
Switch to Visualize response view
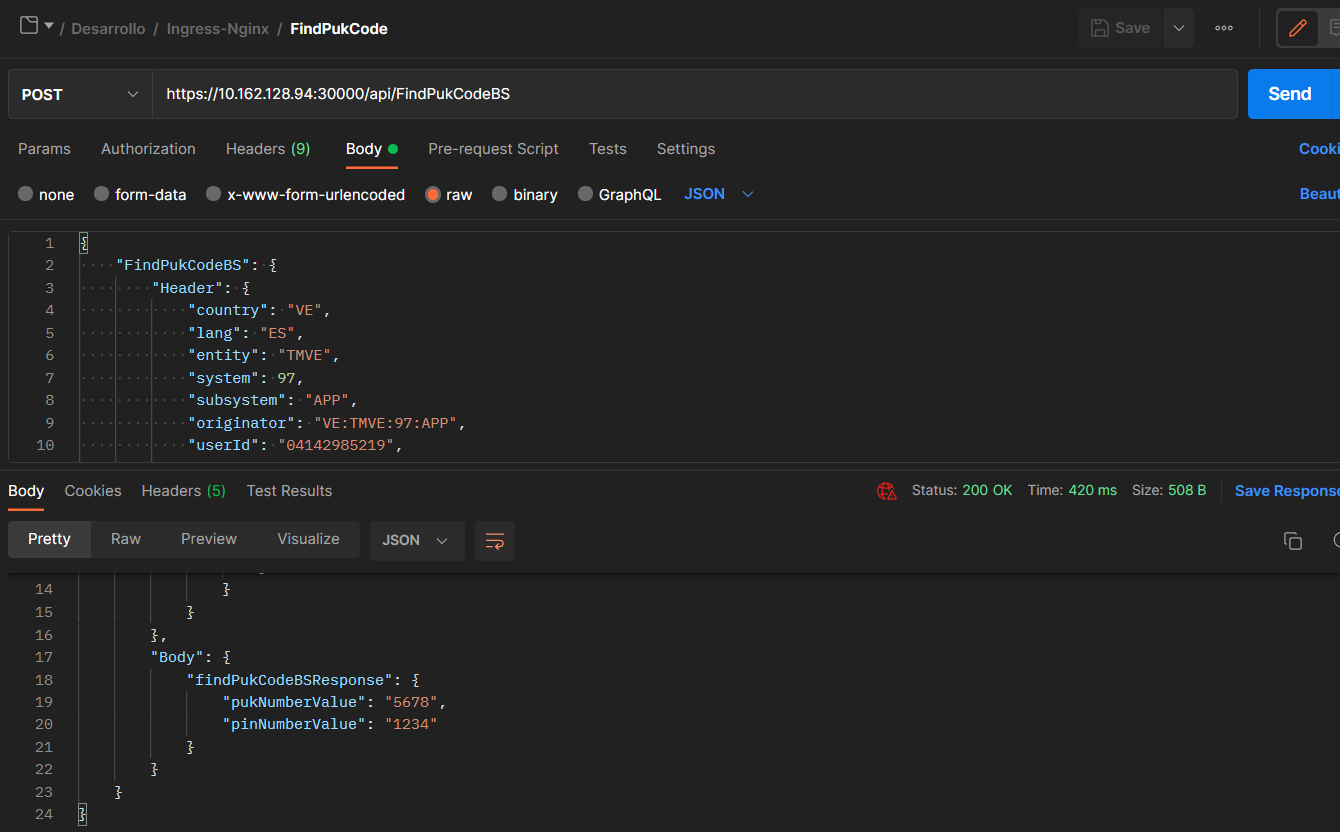[x=308, y=539]
